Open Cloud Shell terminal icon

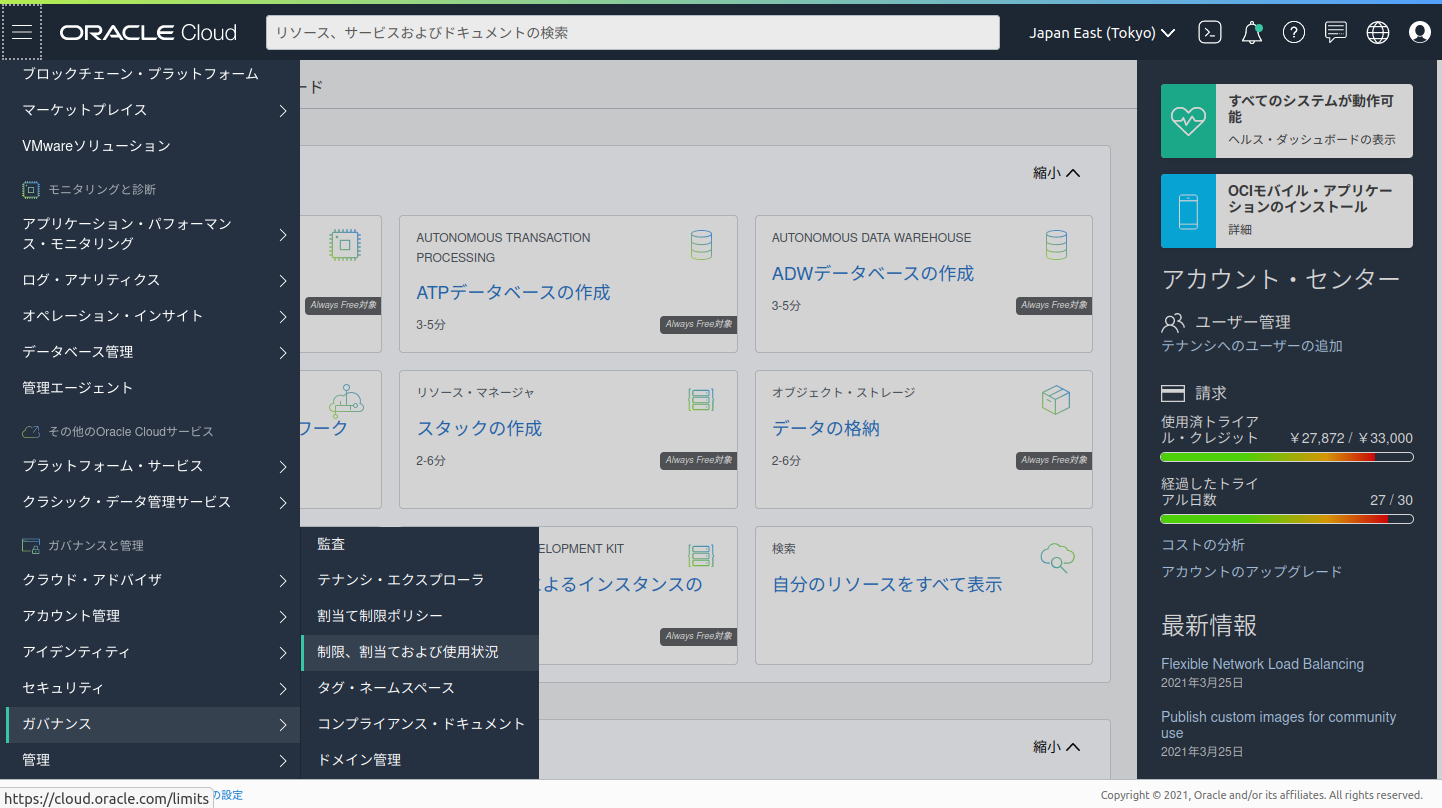(1210, 33)
